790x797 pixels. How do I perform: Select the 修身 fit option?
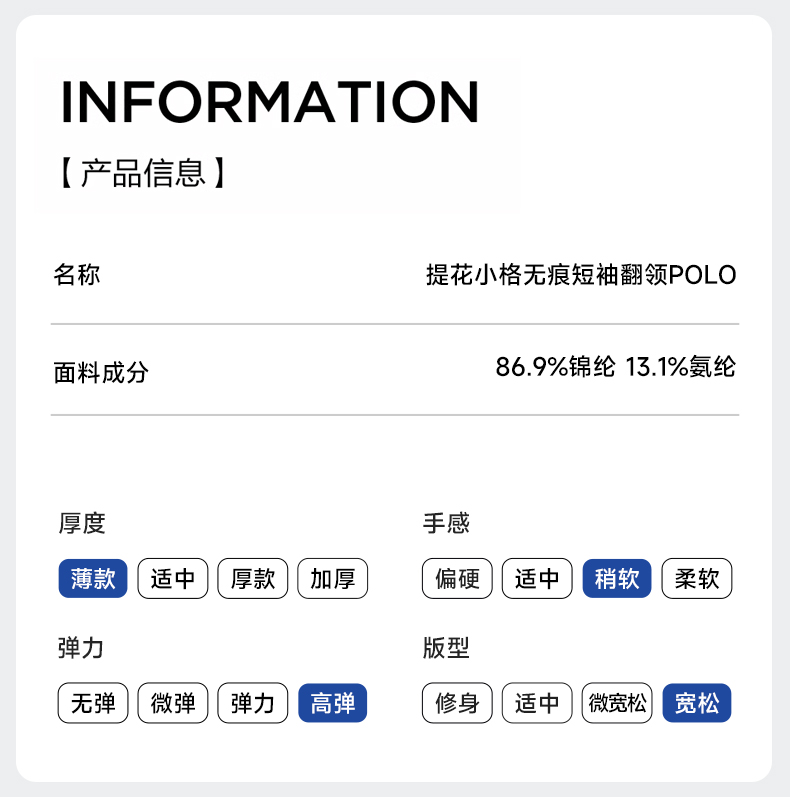(457, 704)
